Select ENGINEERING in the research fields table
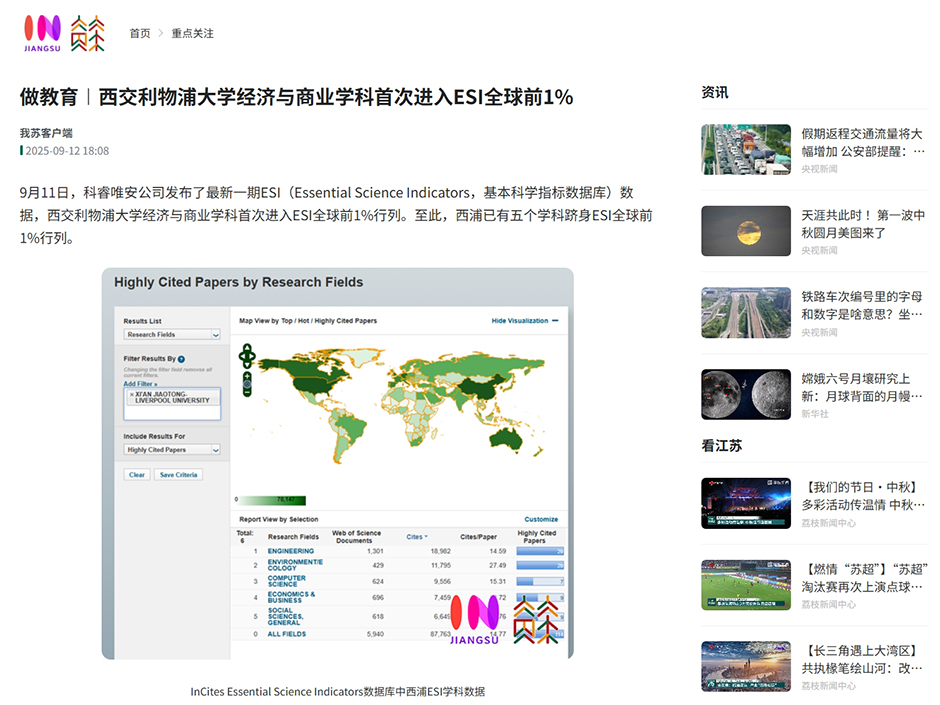The image size is (940, 705). click(x=290, y=551)
